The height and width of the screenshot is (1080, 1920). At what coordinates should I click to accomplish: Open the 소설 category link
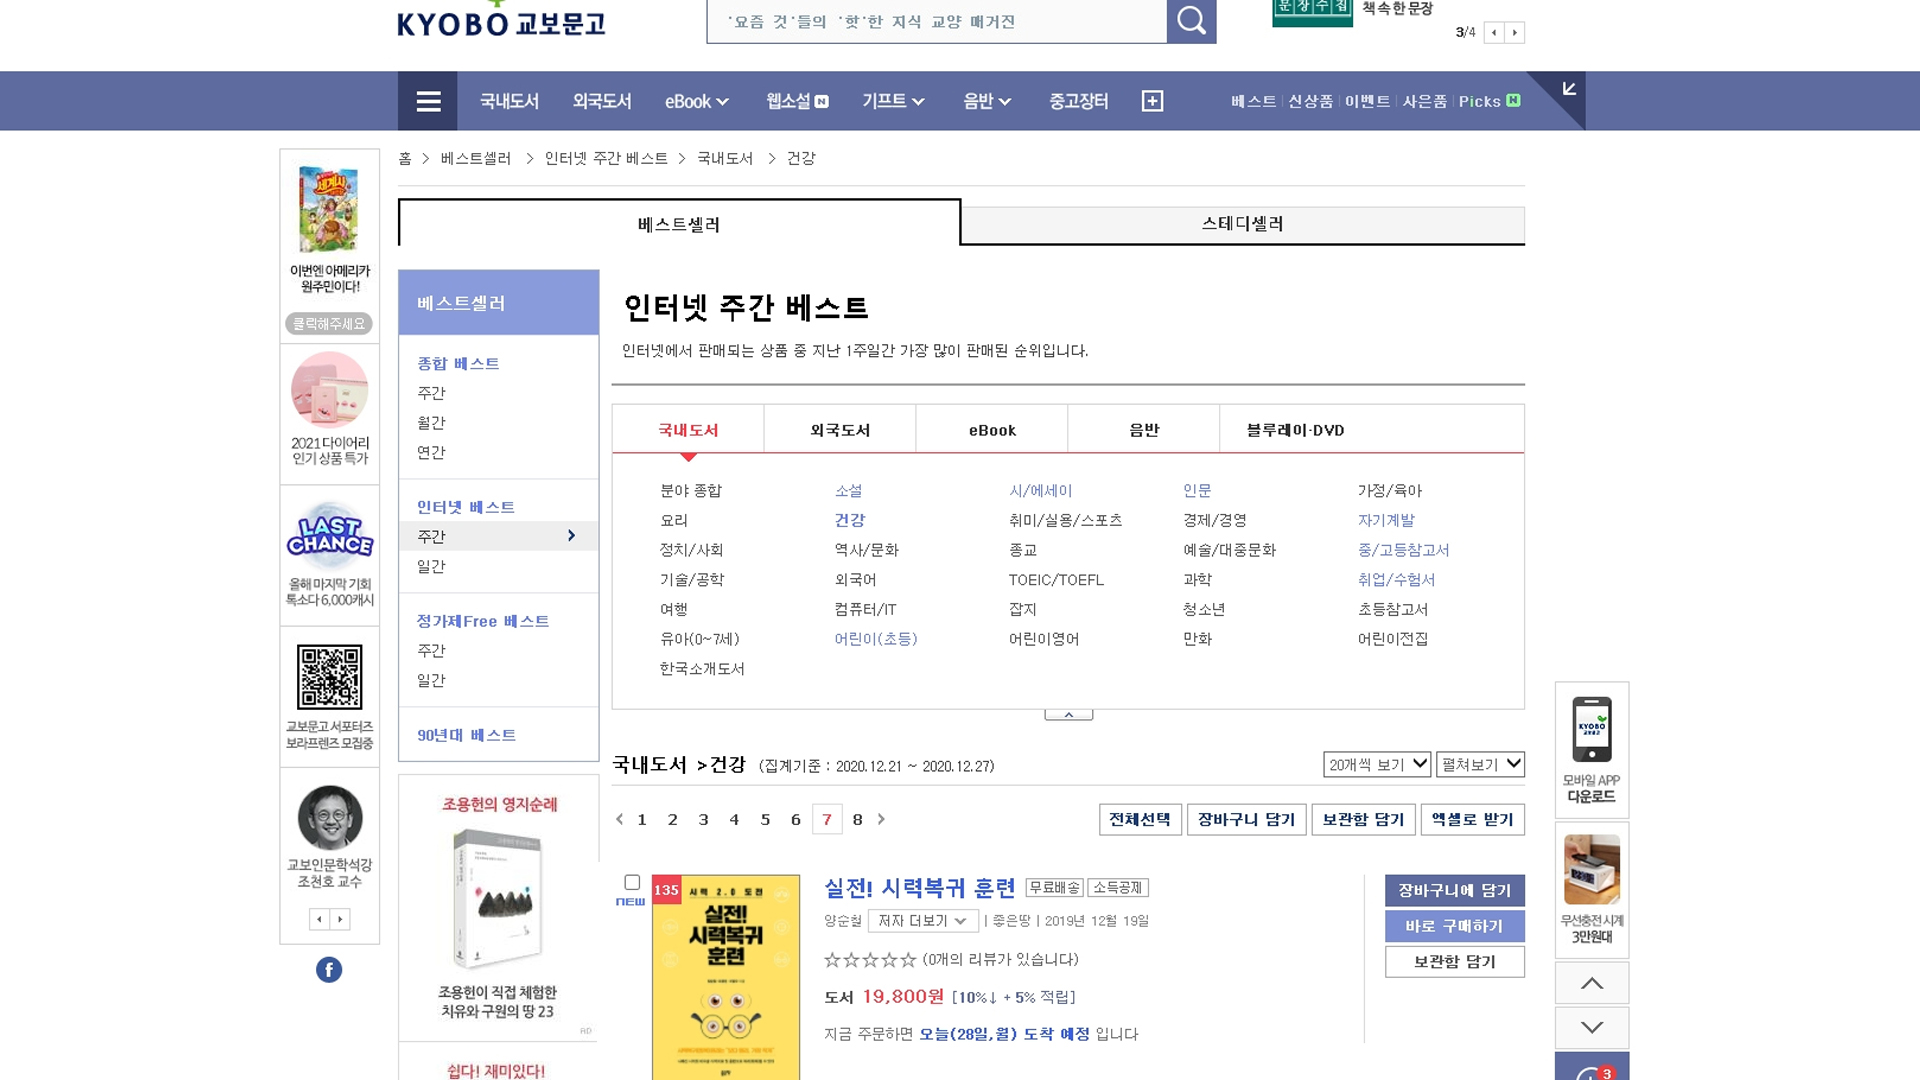click(848, 490)
